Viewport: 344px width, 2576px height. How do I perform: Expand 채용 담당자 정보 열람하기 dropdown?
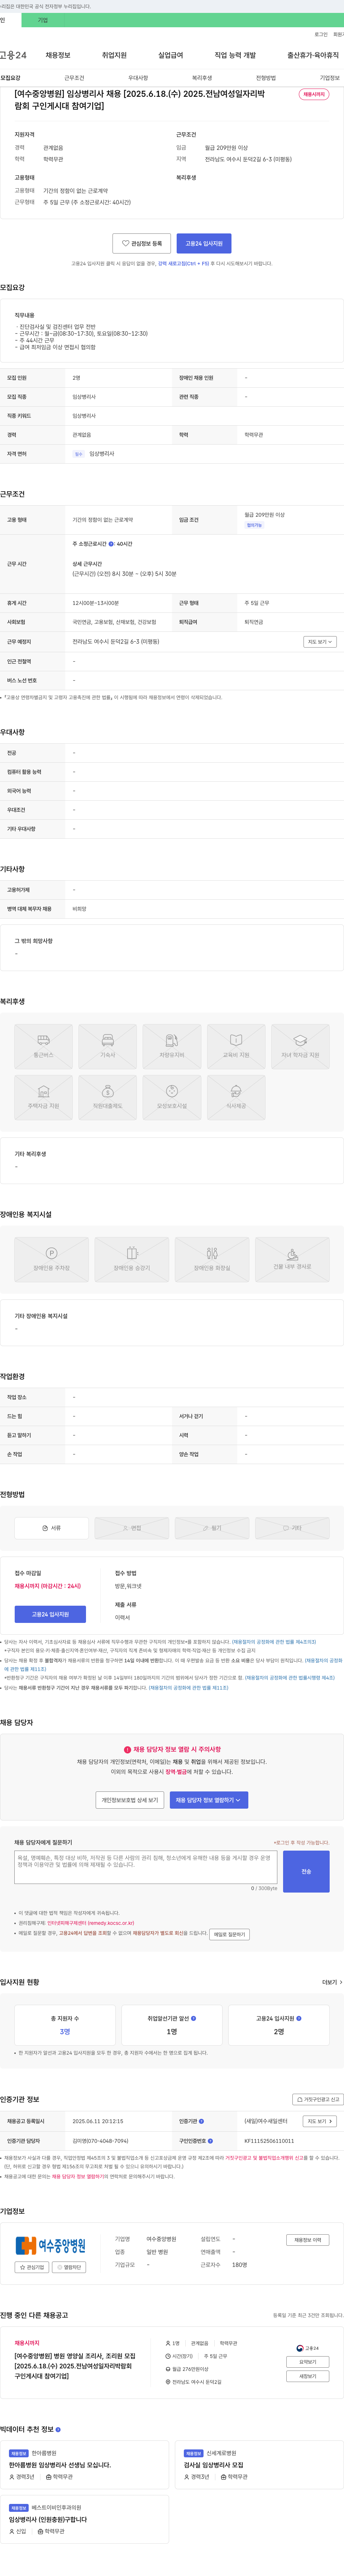point(209,1800)
